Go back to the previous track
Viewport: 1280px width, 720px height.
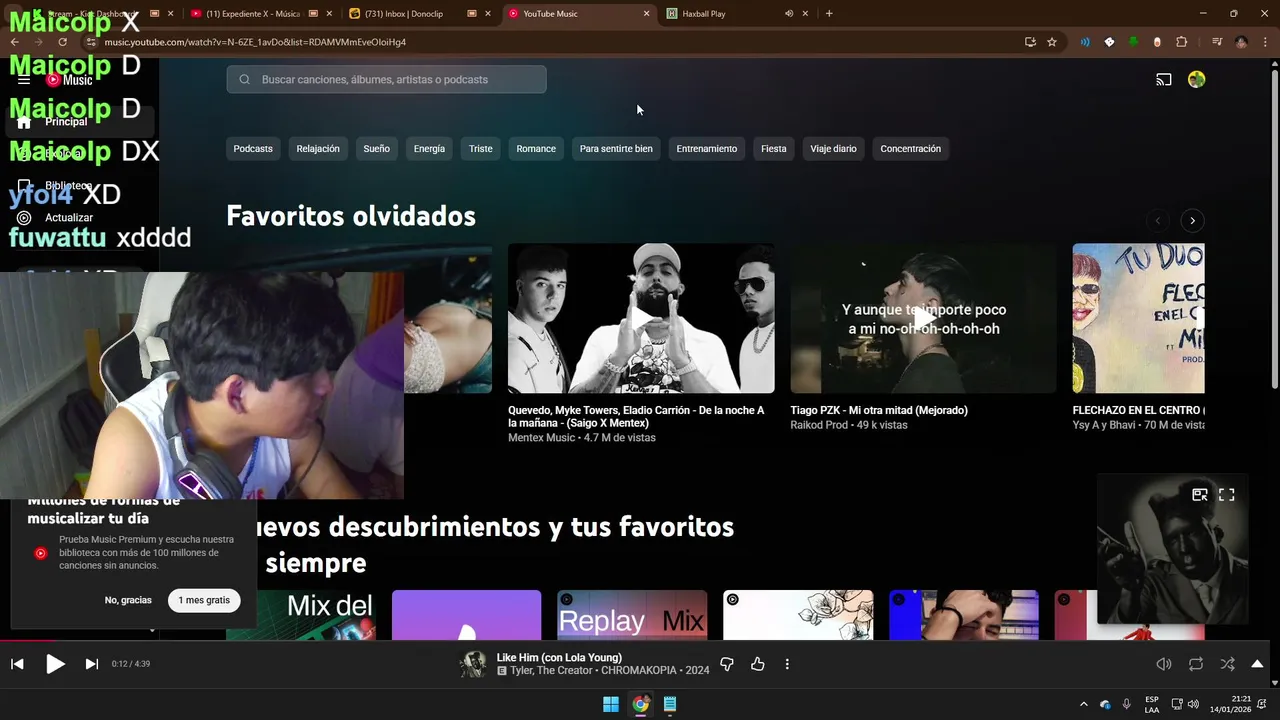click(17, 664)
